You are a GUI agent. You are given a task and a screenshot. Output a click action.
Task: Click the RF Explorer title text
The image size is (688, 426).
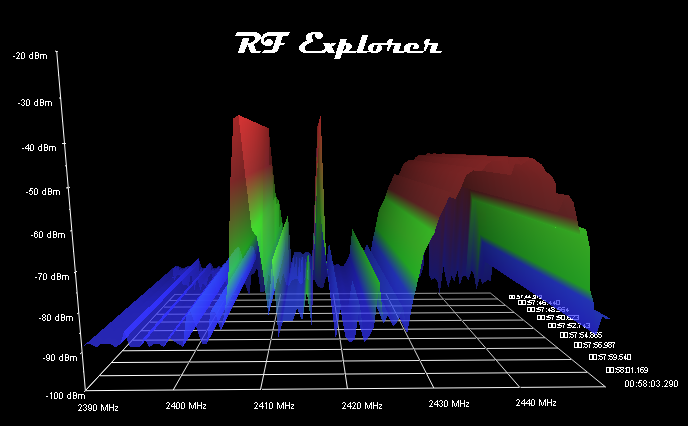pyautogui.click(x=338, y=44)
